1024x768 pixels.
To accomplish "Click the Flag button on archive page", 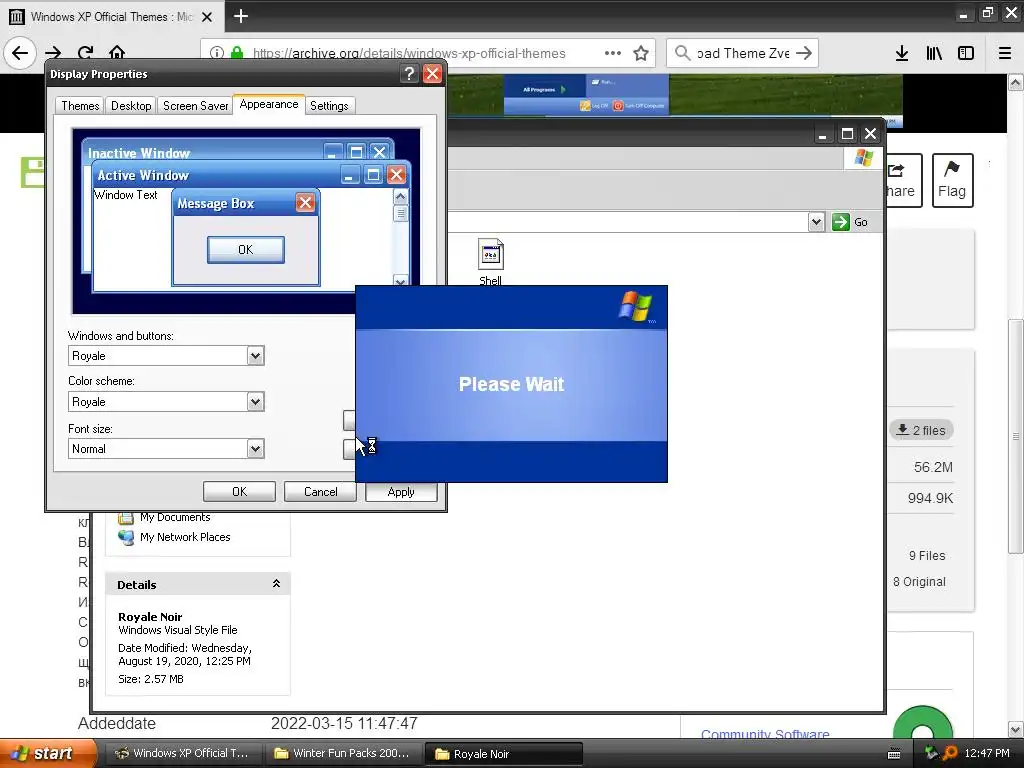I will pyautogui.click(x=952, y=180).
